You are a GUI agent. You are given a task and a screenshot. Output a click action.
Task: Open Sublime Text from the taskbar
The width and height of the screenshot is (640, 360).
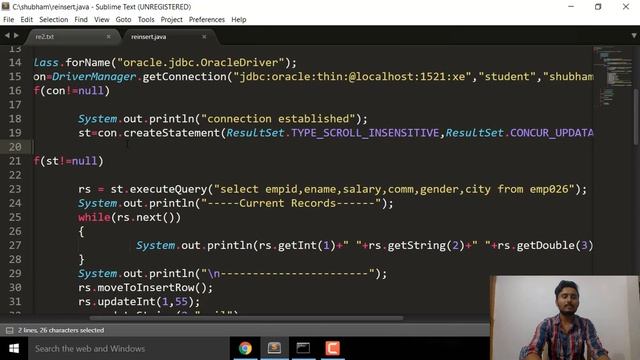(274, 348)
